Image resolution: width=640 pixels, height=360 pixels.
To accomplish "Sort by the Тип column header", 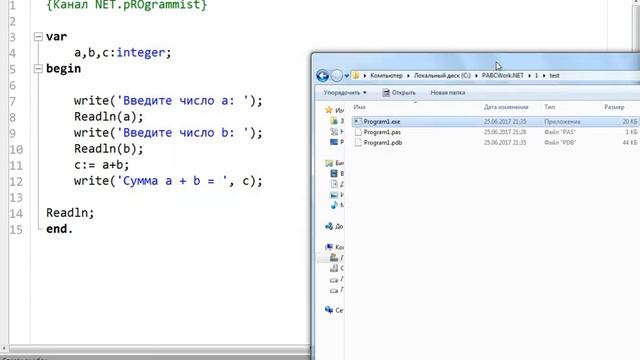I will pyautogui.click(x=549, y=107).
